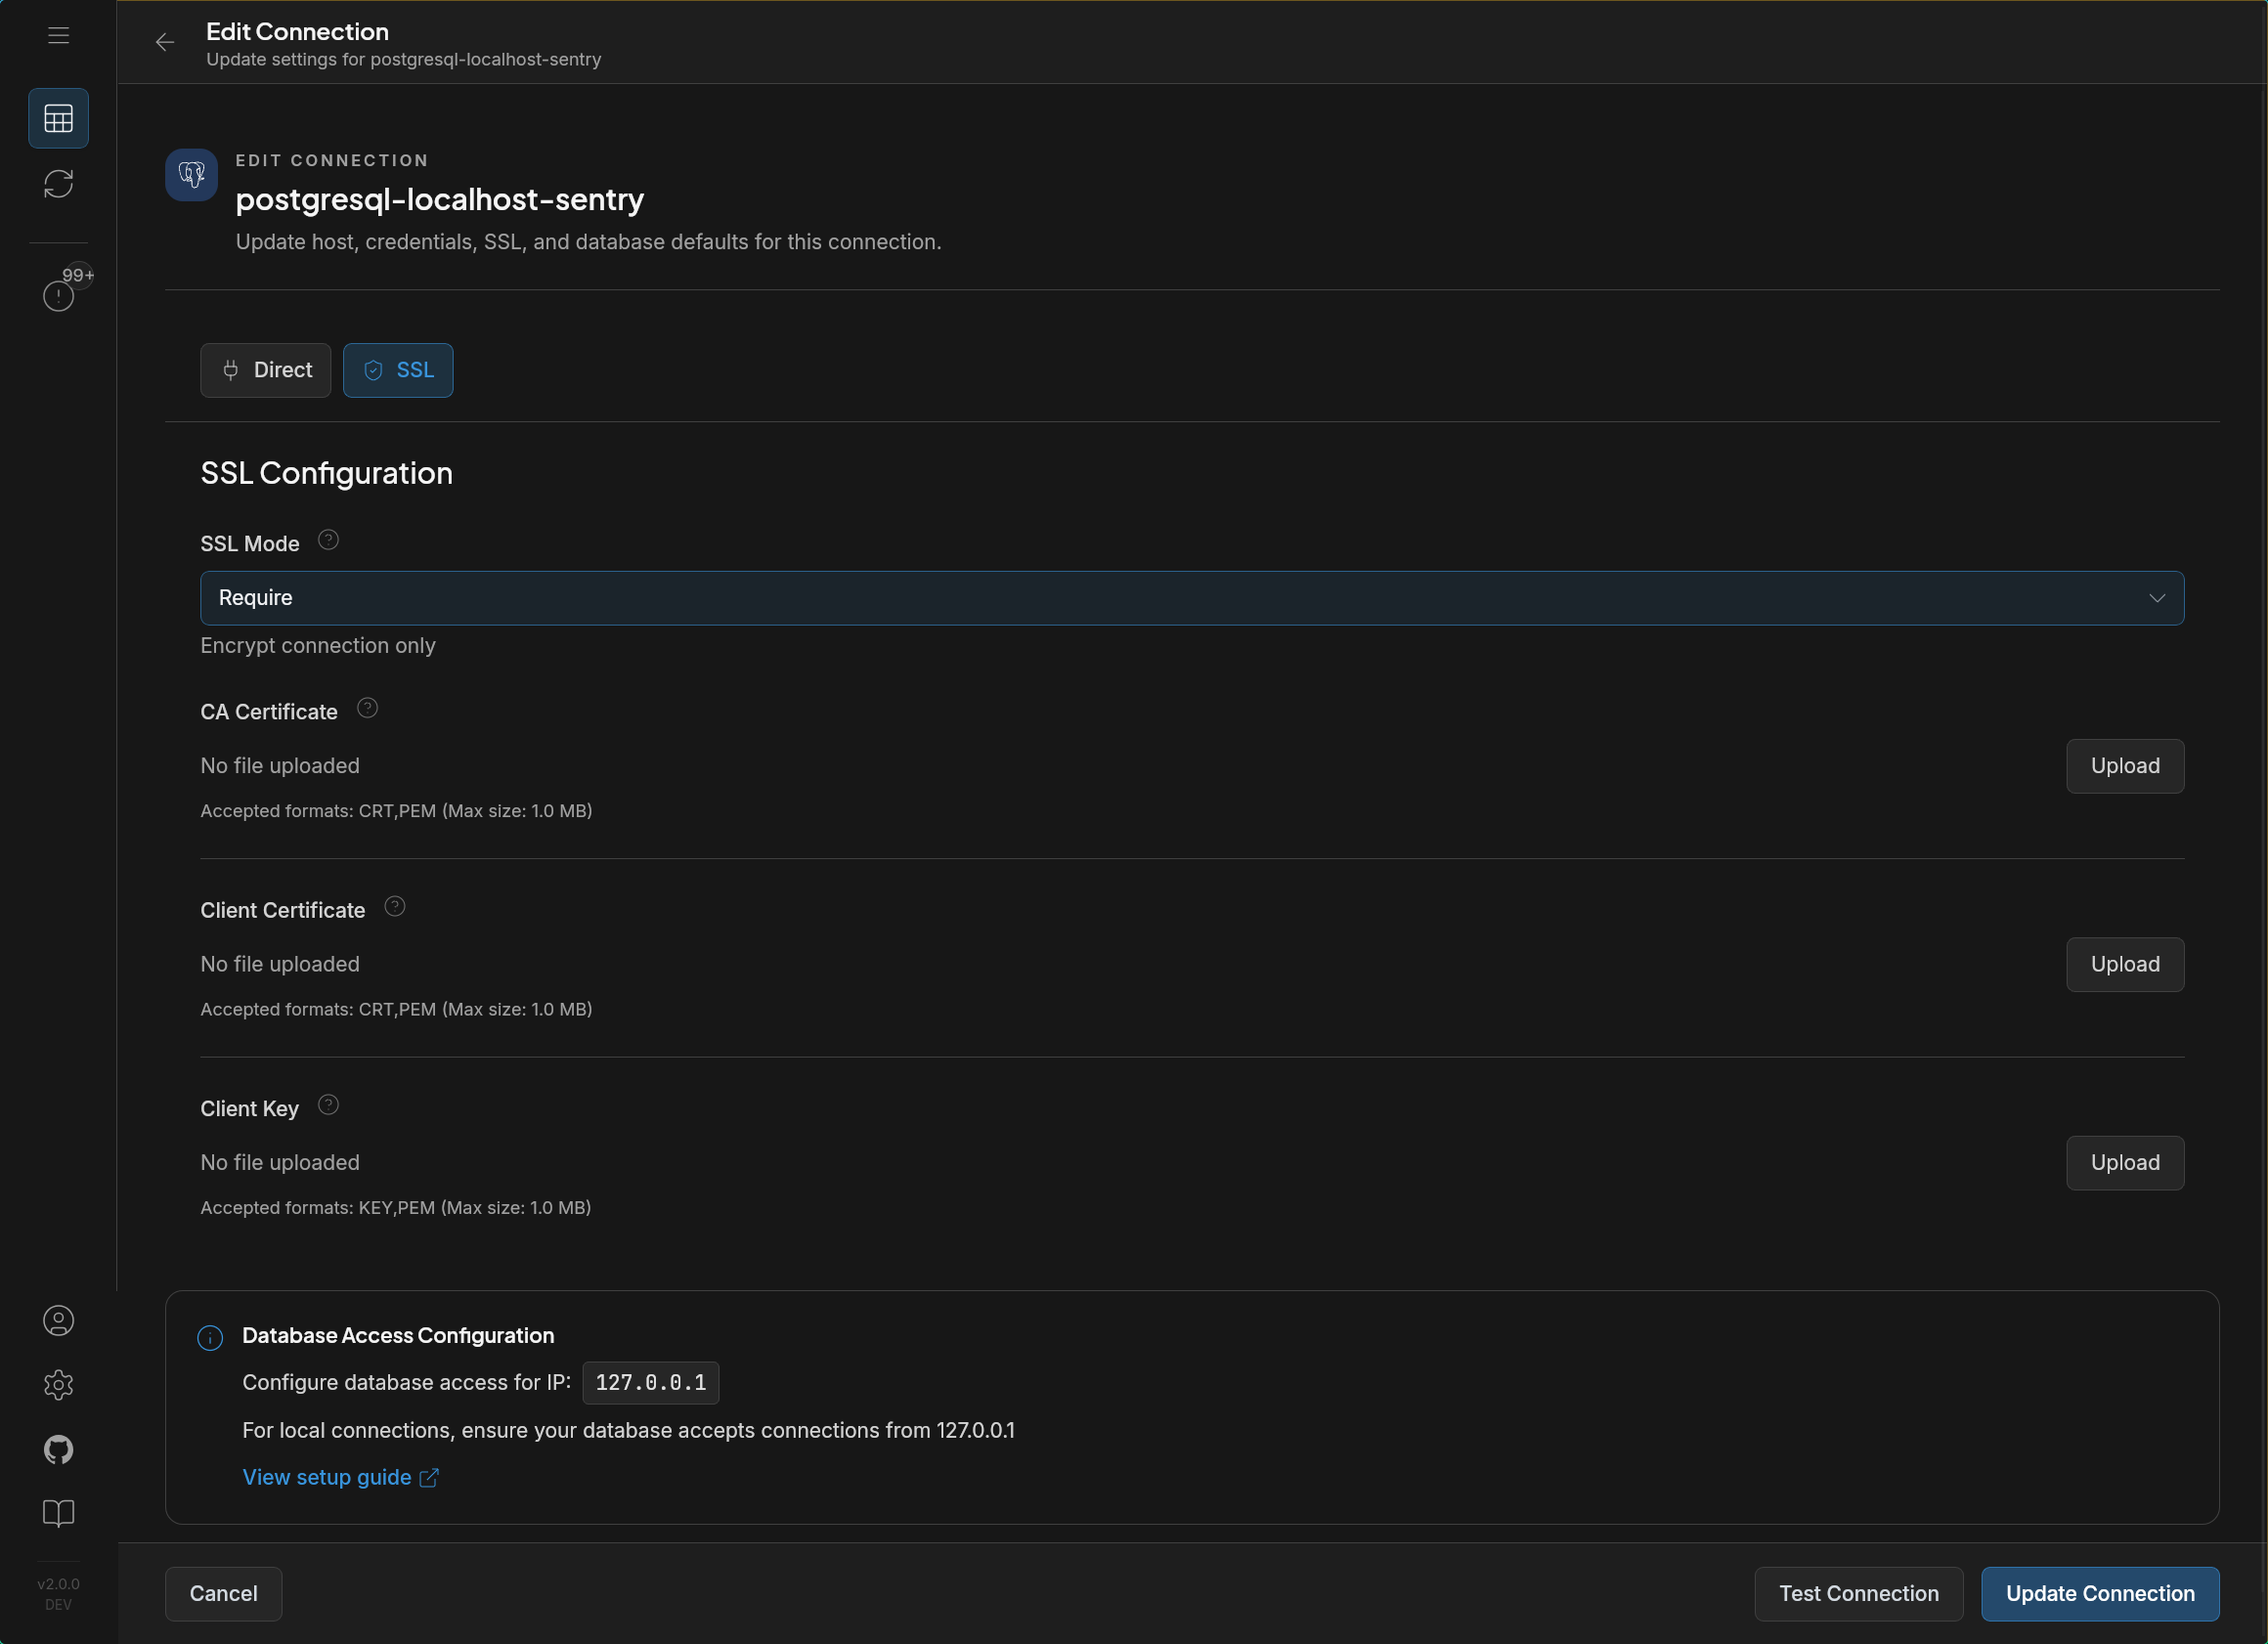2268x1644 pixels.
Task: Open the hamburger menu in sidebar
Action: click(x=58, y=36)
